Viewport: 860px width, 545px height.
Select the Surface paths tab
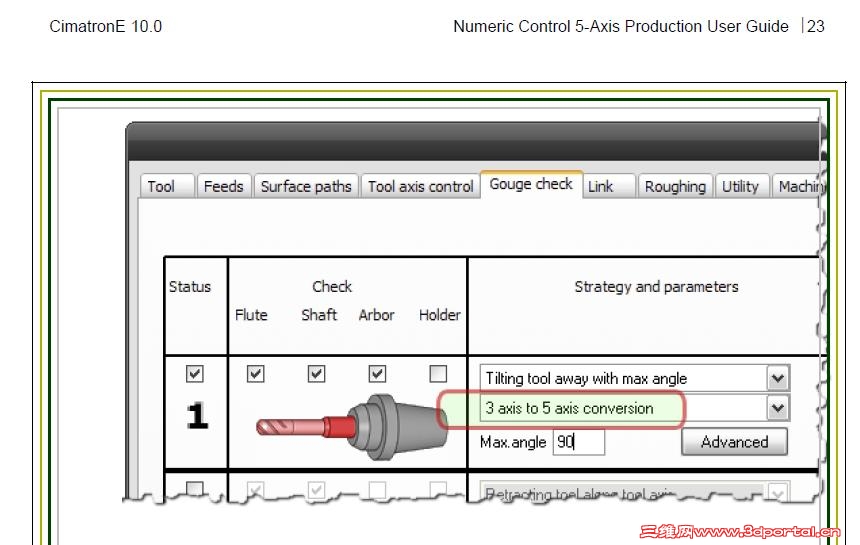click(305, 186)
